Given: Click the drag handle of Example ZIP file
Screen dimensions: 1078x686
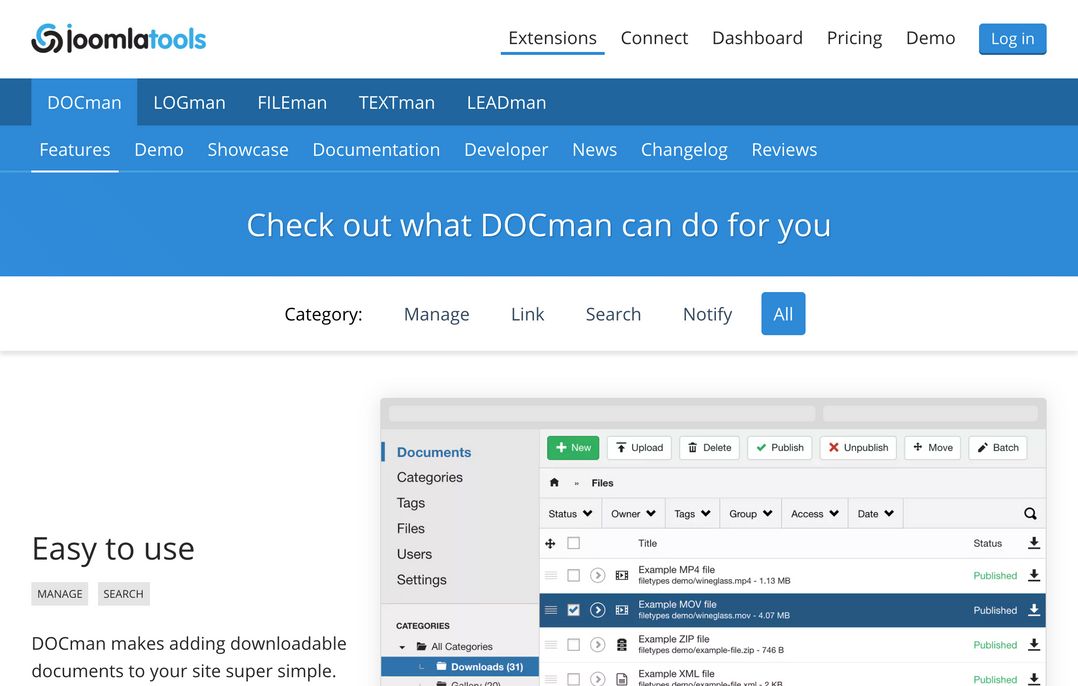Looking at the screenshot, I should 551,645.
